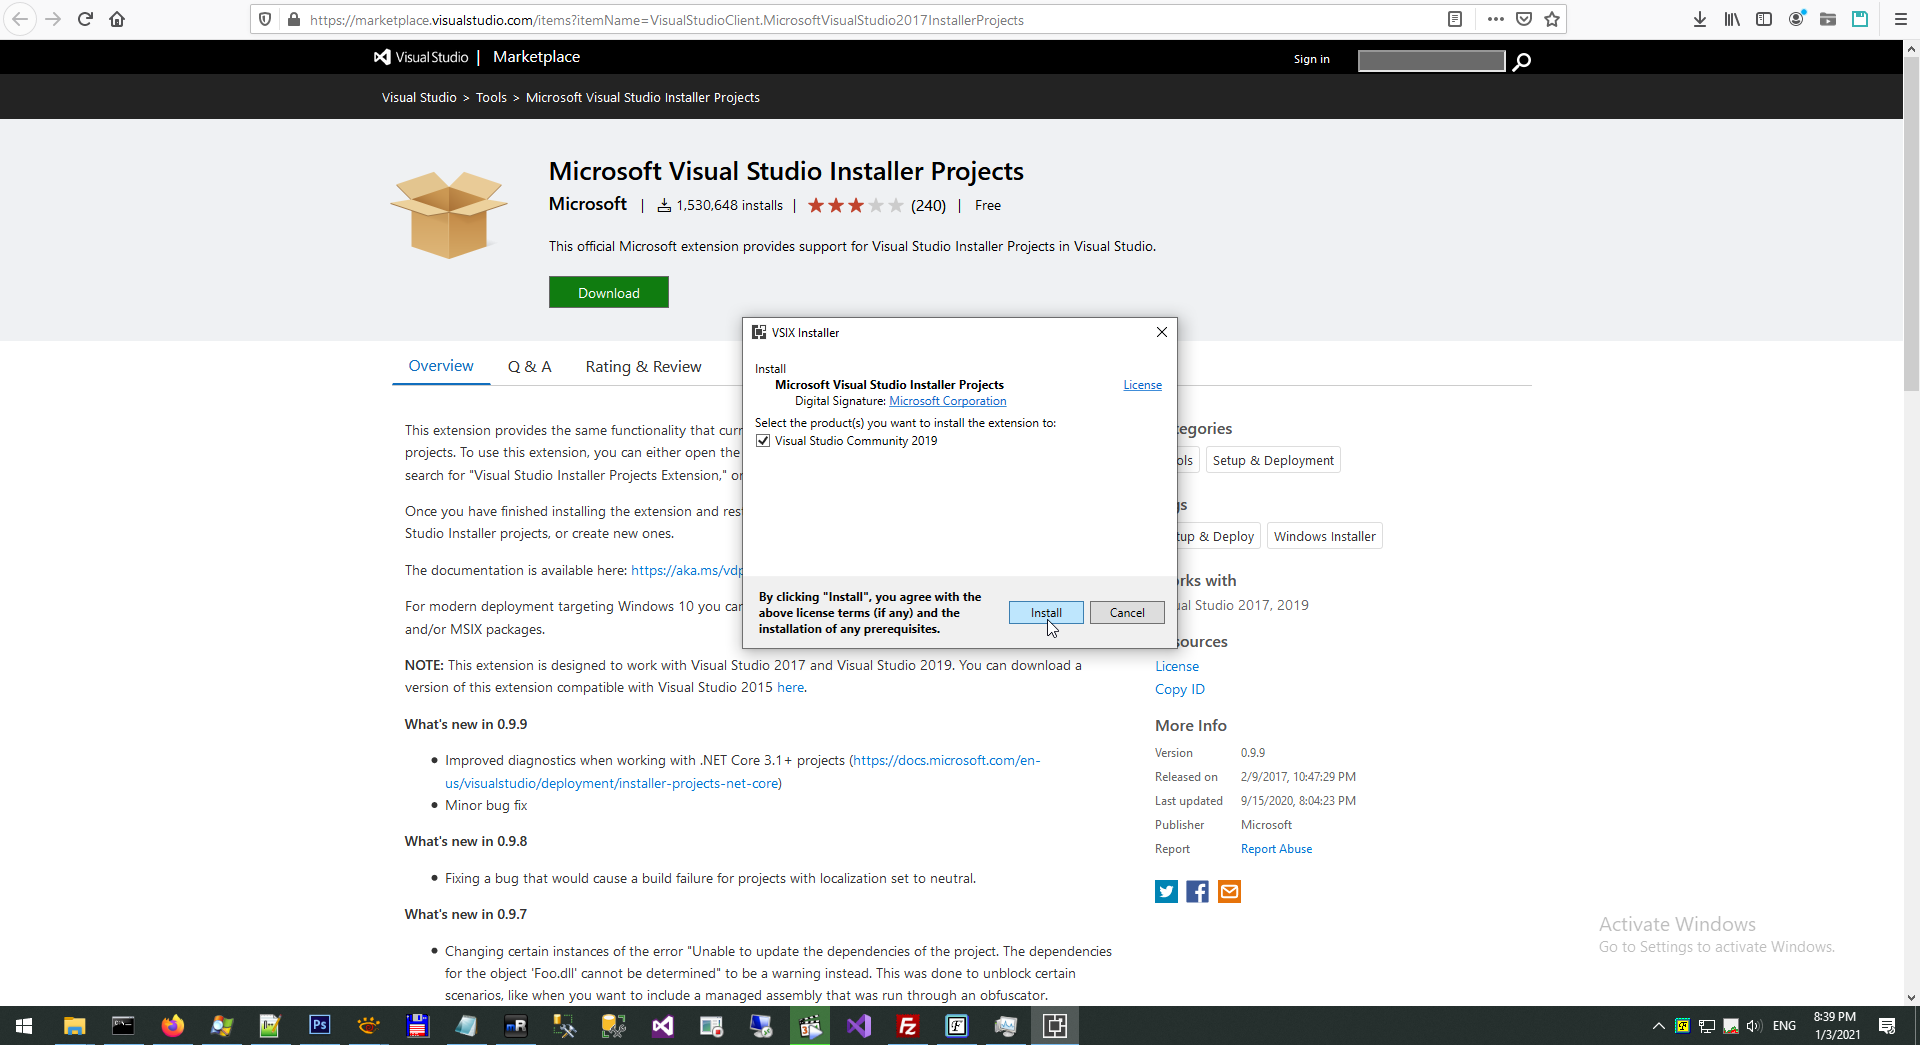Cancel the VSIX Installer dialog
This screenshot has width=1920, height=1045.
tap(1127, 613)
